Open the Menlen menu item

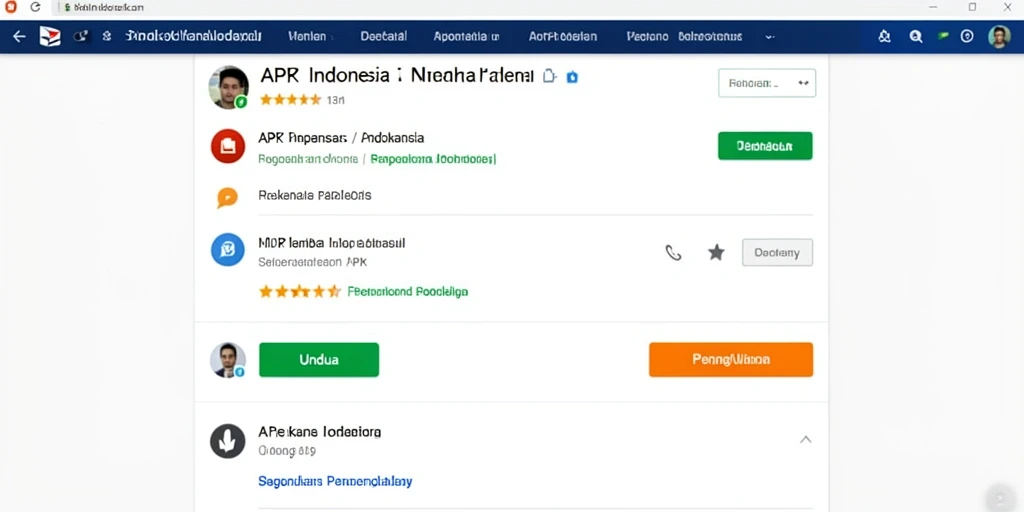[307, 37]
